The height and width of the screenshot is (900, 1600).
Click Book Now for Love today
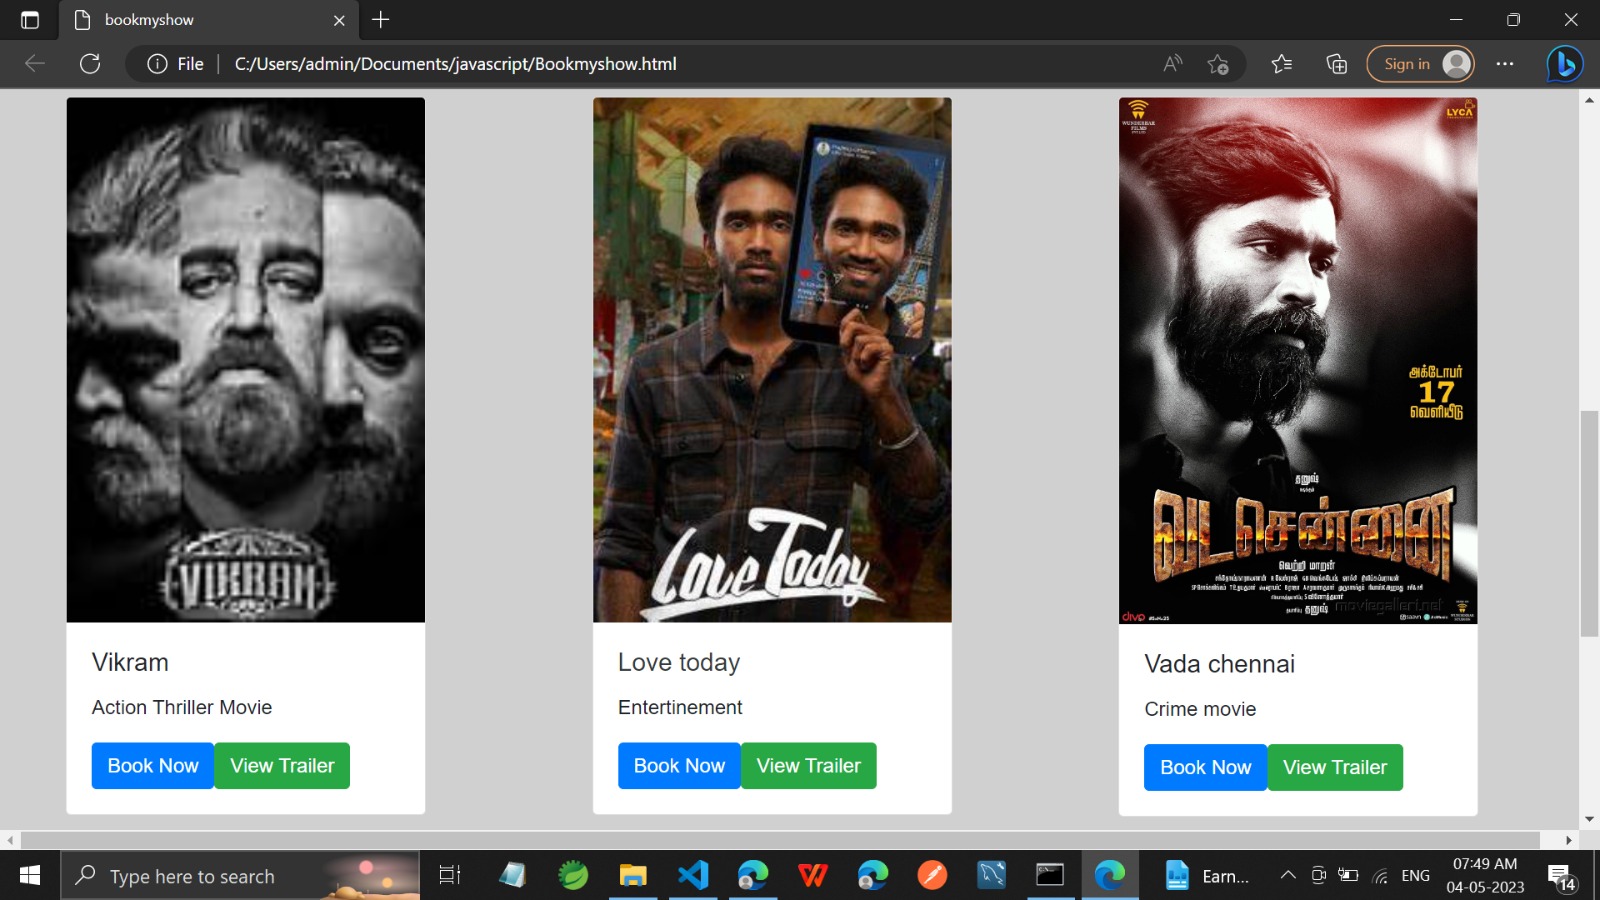tap(679, 766)
